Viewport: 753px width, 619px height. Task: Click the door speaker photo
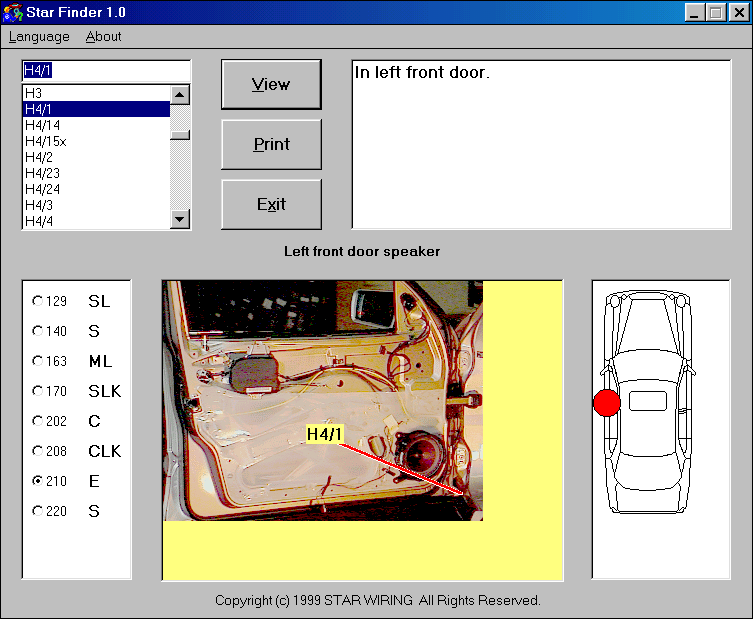coord(323,401)
